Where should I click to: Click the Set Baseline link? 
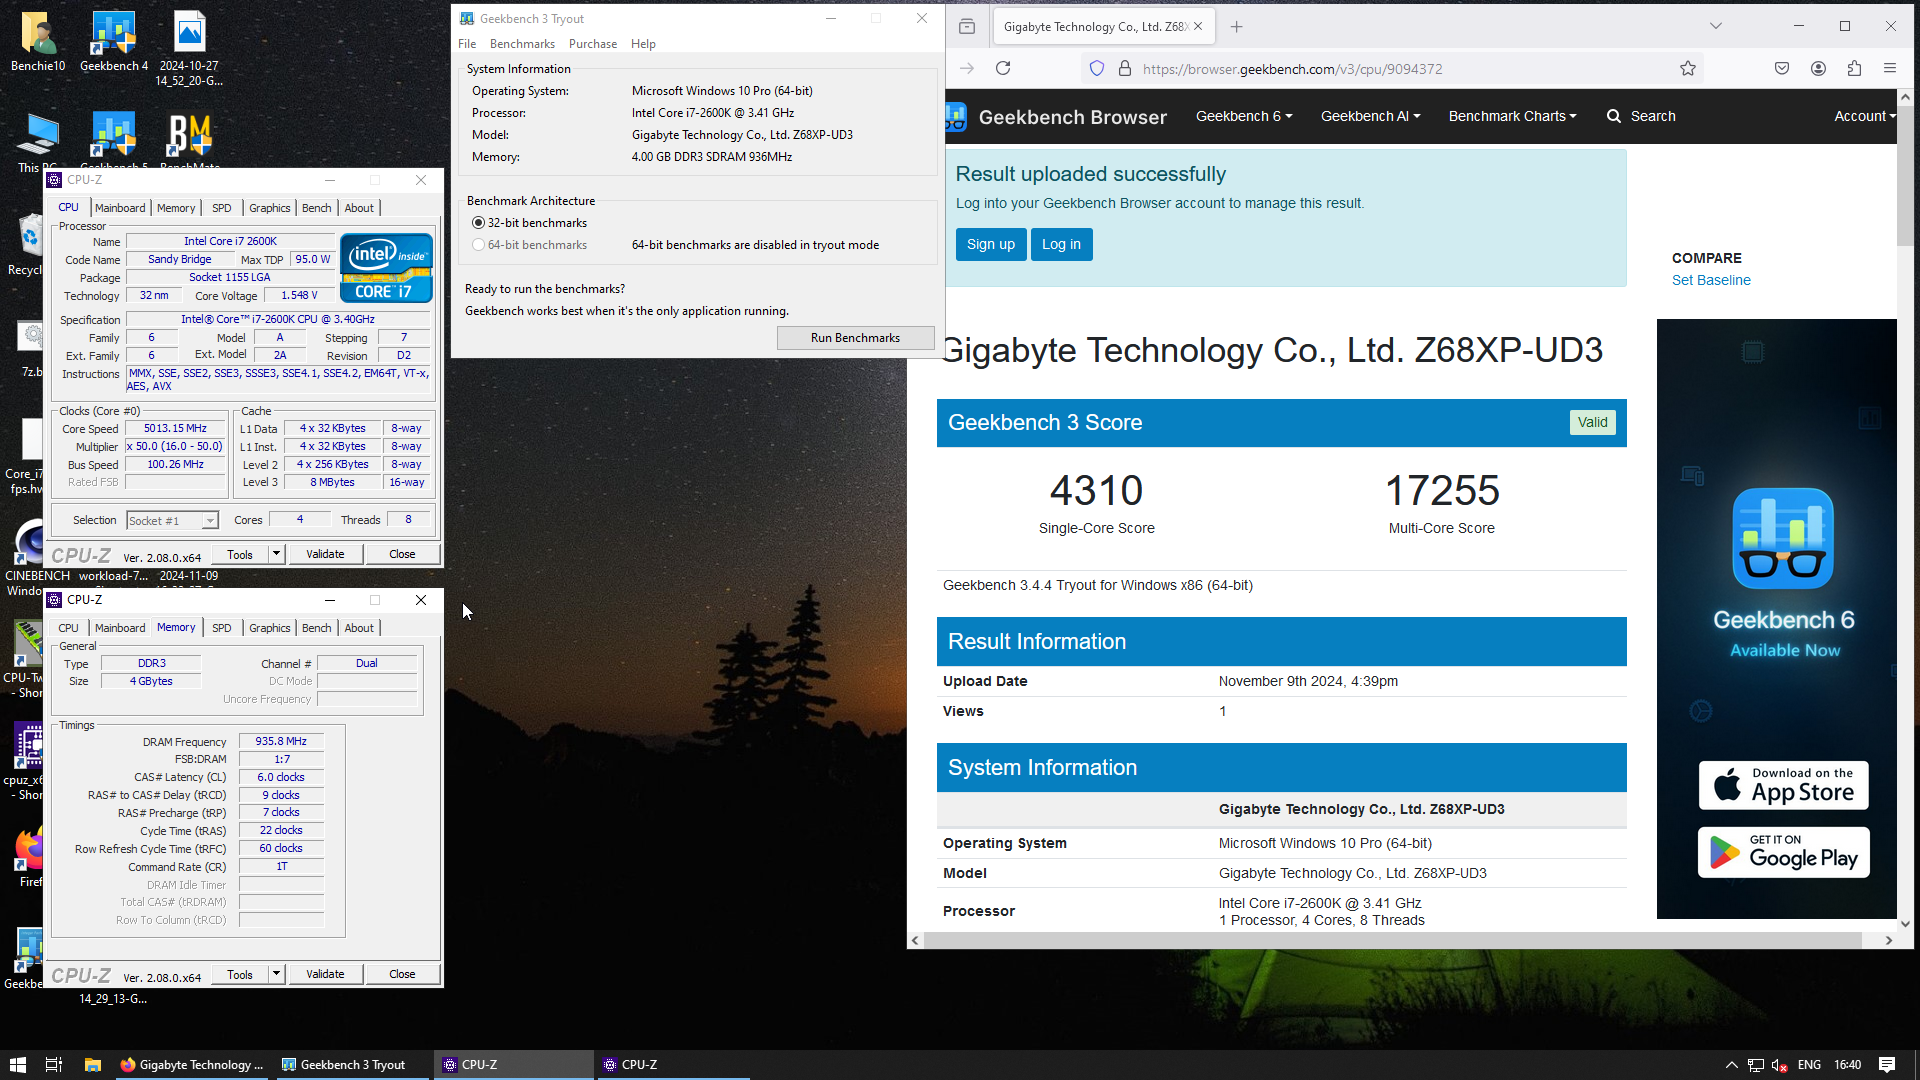point(1711,280)
